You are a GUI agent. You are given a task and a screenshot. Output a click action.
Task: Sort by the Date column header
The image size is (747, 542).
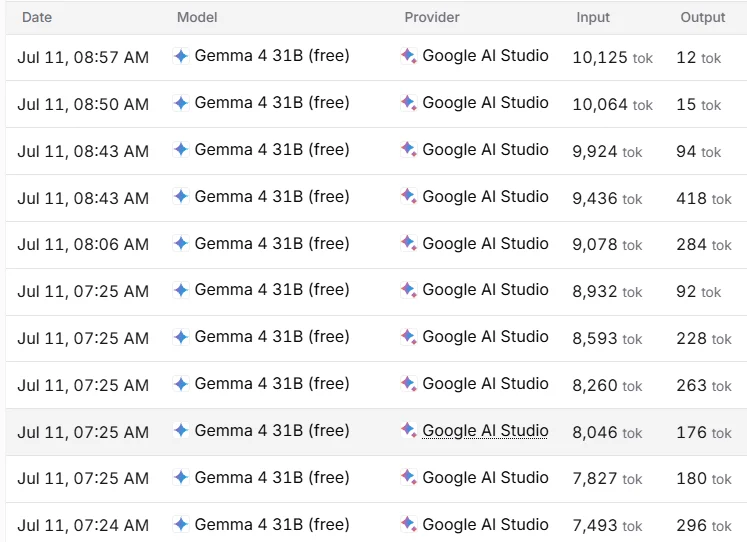point(37,18)
